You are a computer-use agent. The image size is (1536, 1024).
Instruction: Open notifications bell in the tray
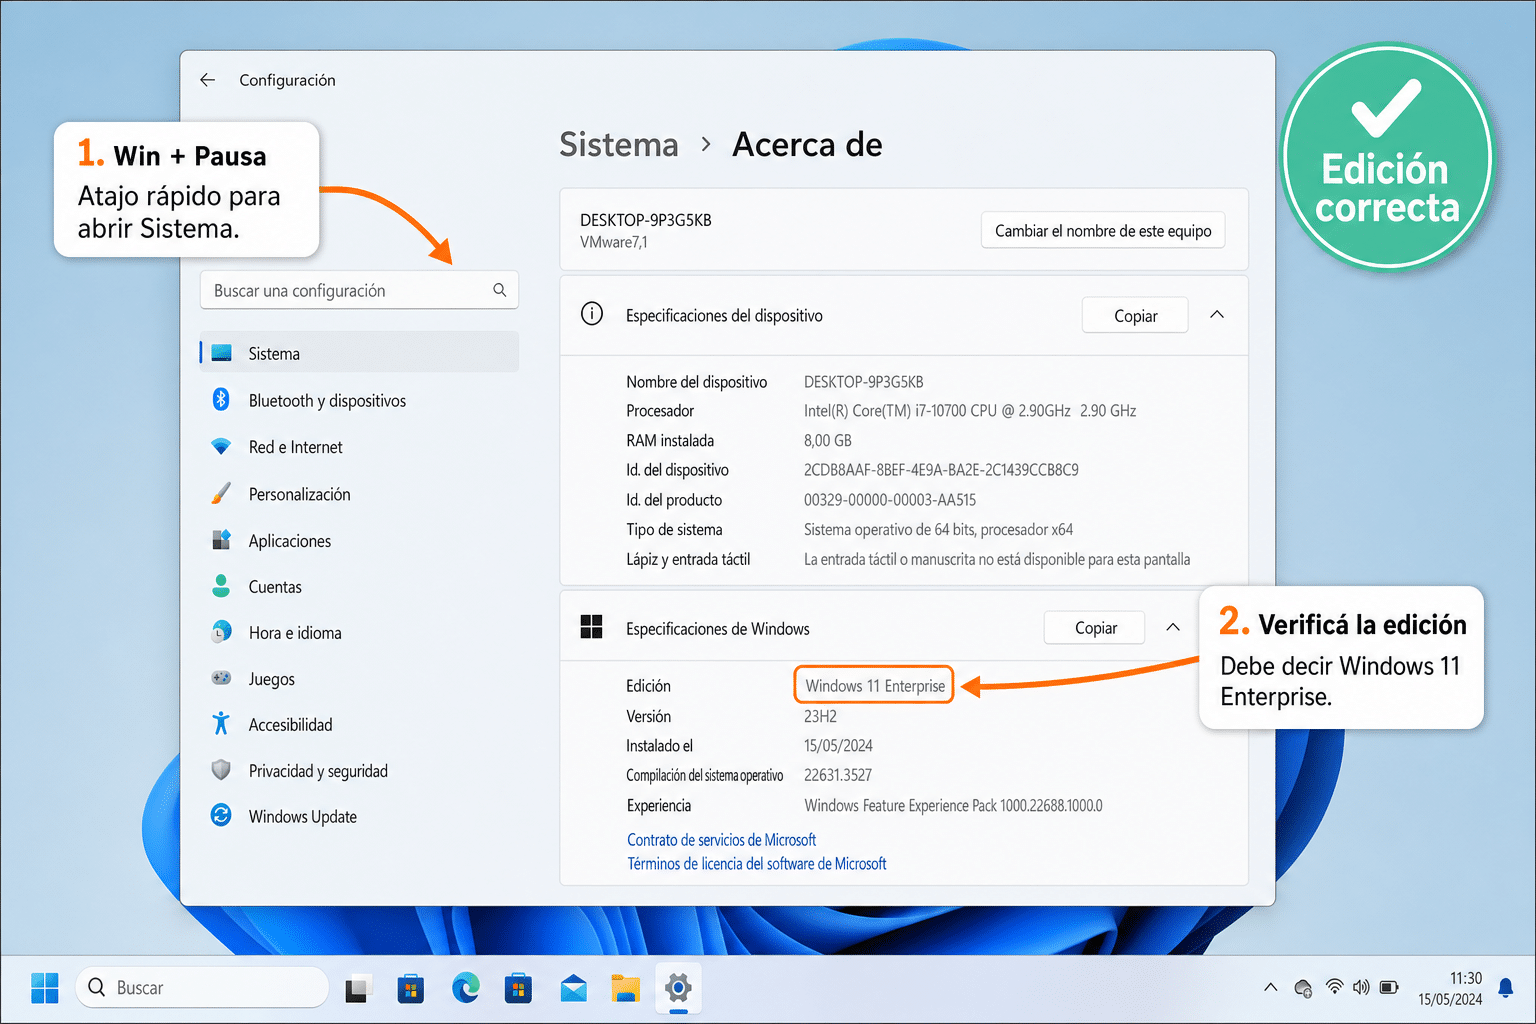1506,988
